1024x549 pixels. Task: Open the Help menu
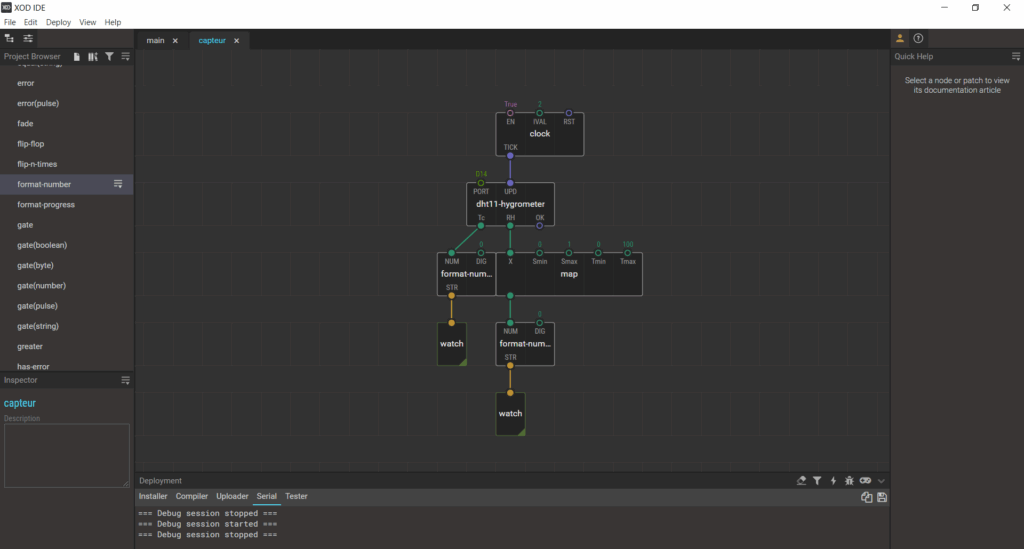coord(113,22)
